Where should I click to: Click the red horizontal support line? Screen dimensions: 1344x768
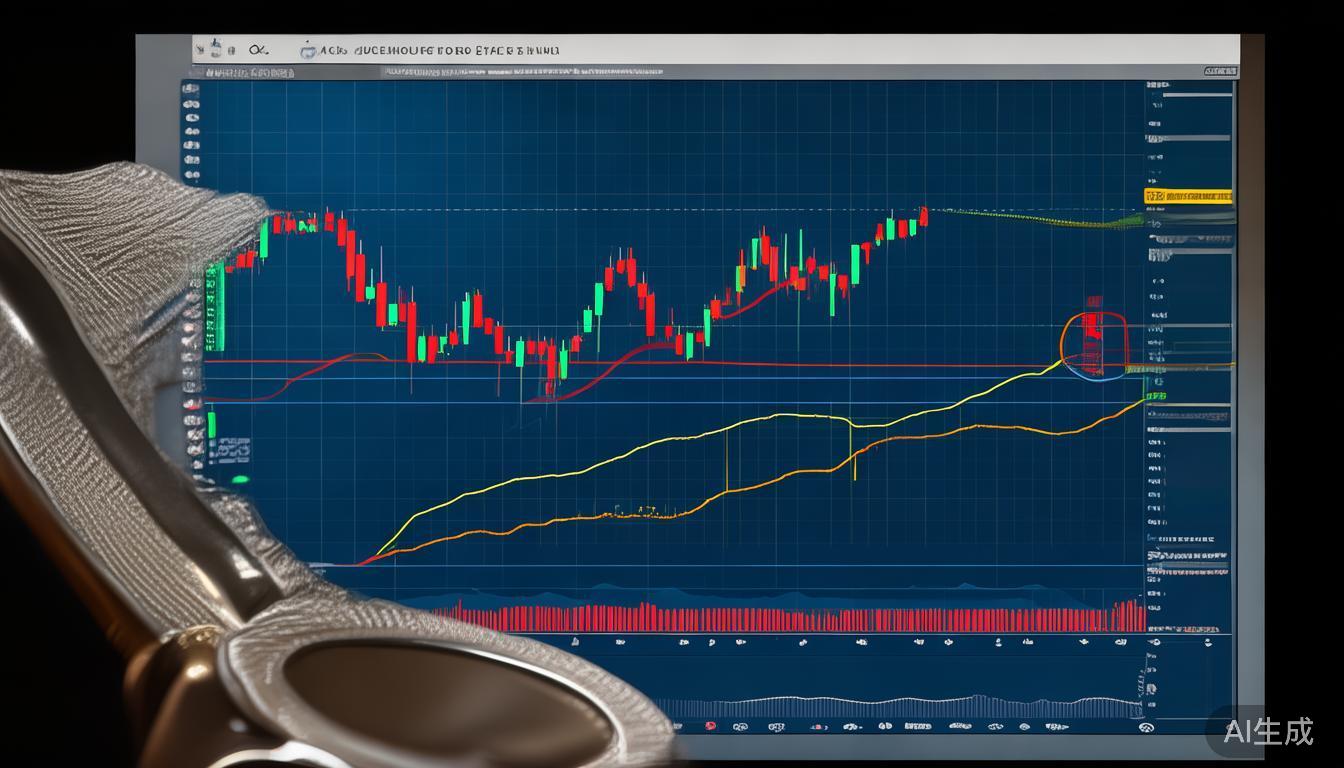pos(800,365)
